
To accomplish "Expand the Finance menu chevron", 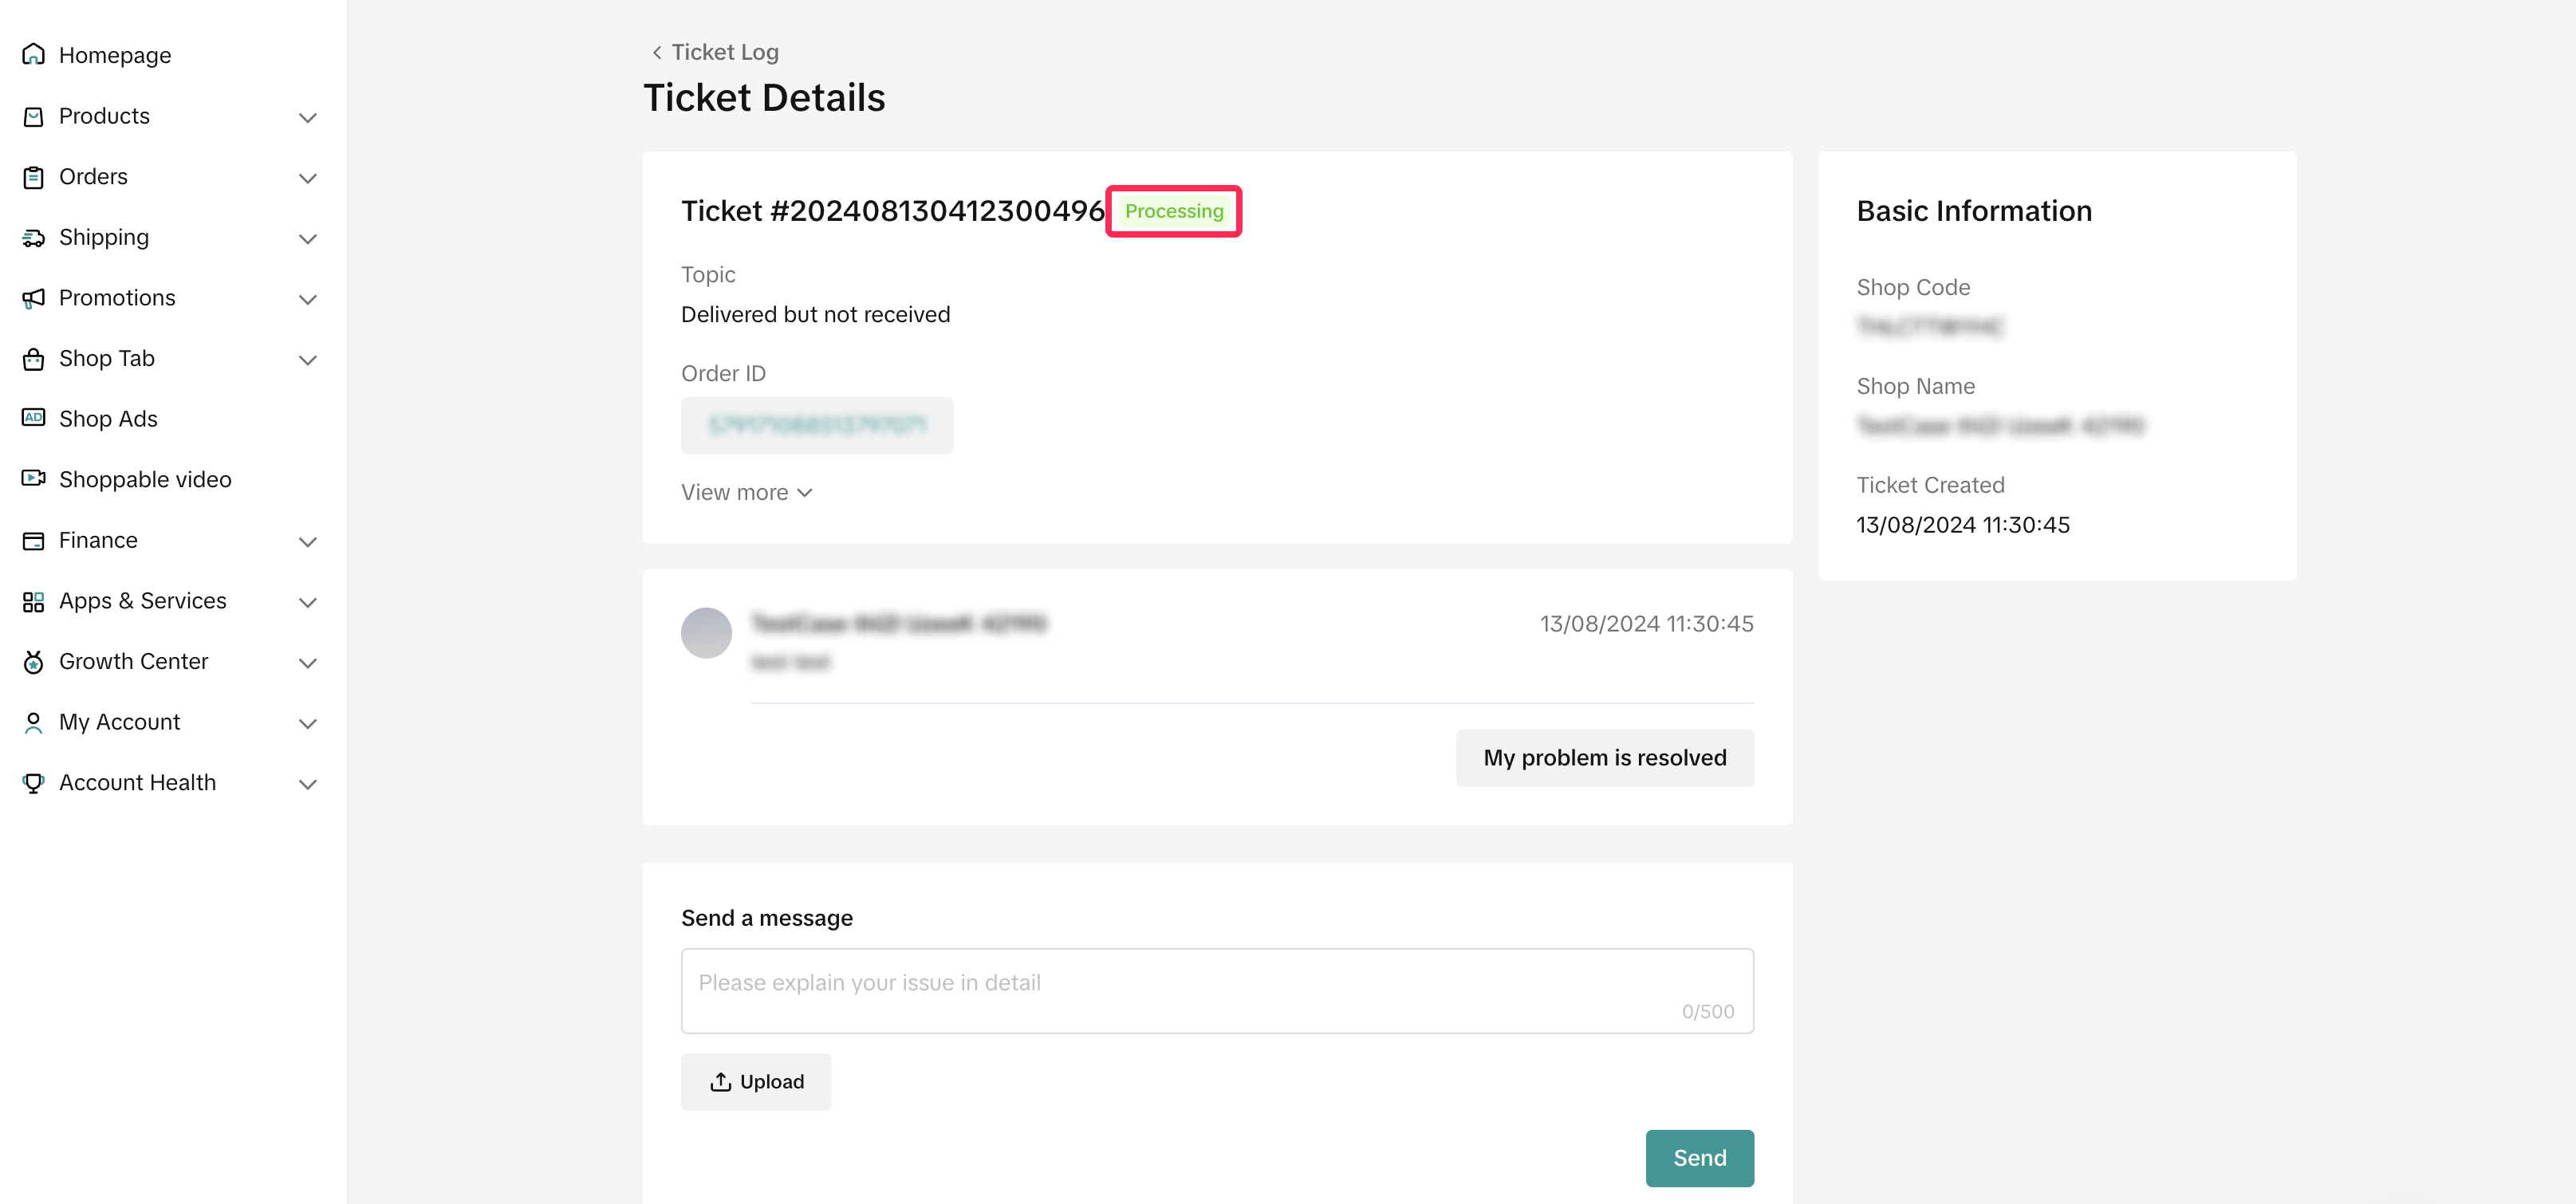I will point(308,542).
